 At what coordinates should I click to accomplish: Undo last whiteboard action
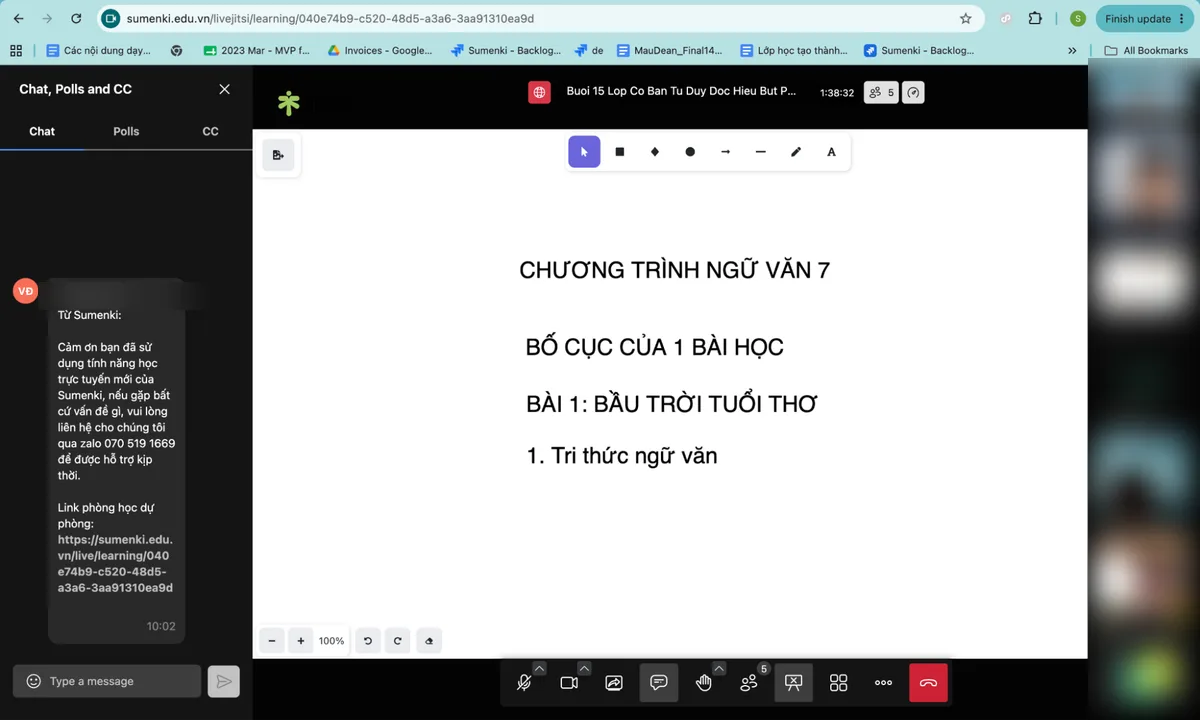[368, 641]
